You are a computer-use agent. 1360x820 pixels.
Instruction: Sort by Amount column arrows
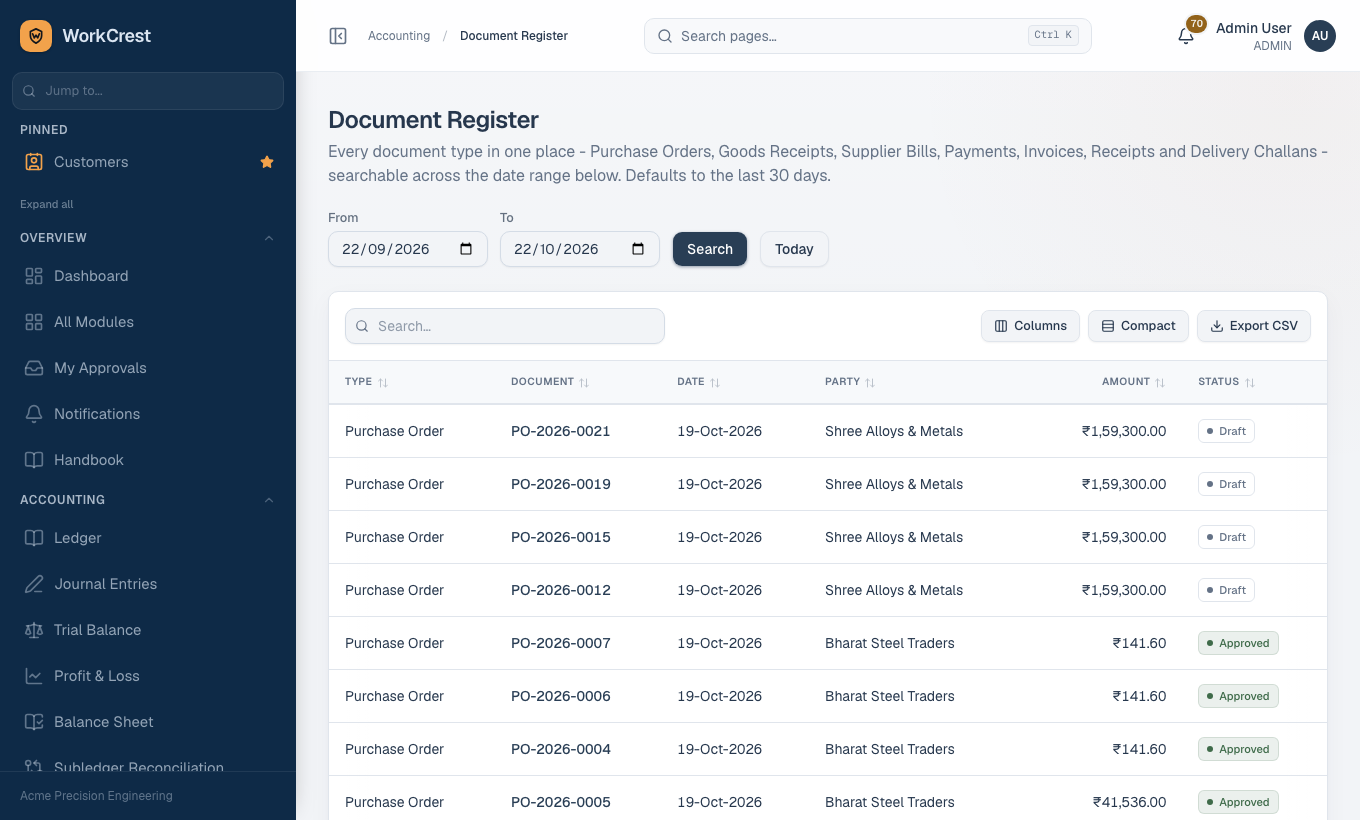click(x=1160, y=382)
